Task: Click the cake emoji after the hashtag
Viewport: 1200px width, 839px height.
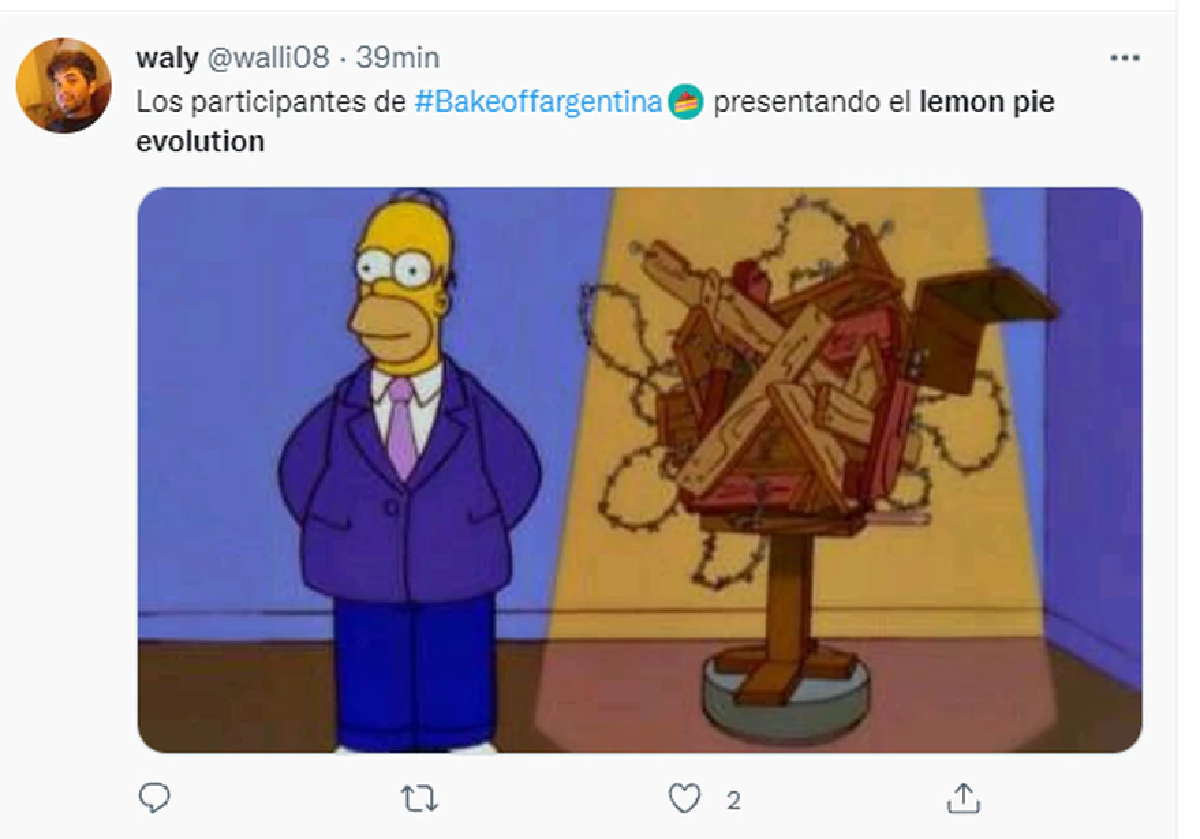Action: pyautogui.click(x=686, y=102)
